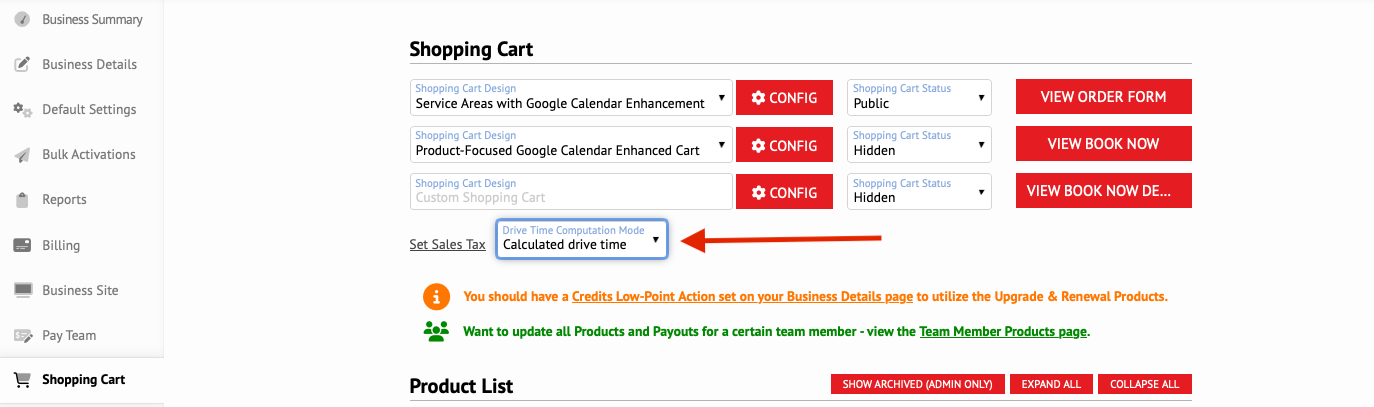
Task: Open the Service Areas cart design dropdown
Action: coord(571,97)
